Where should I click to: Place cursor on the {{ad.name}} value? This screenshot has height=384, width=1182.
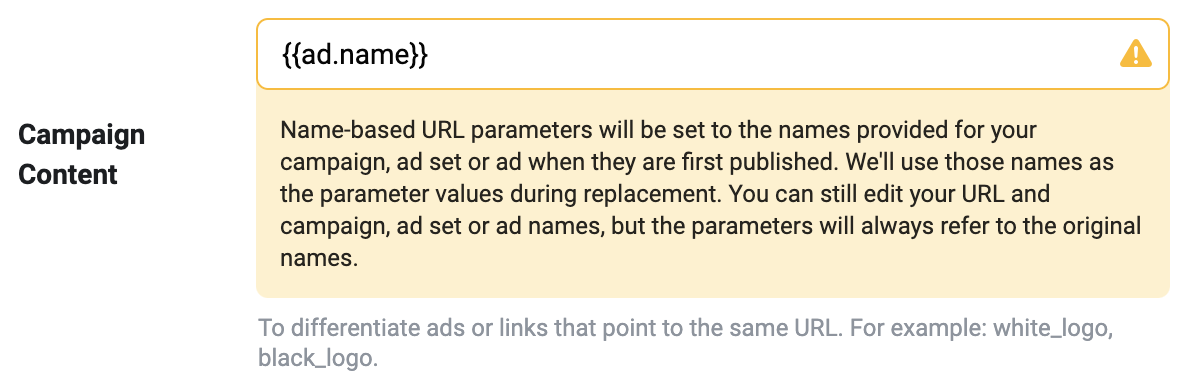(355, 55)
